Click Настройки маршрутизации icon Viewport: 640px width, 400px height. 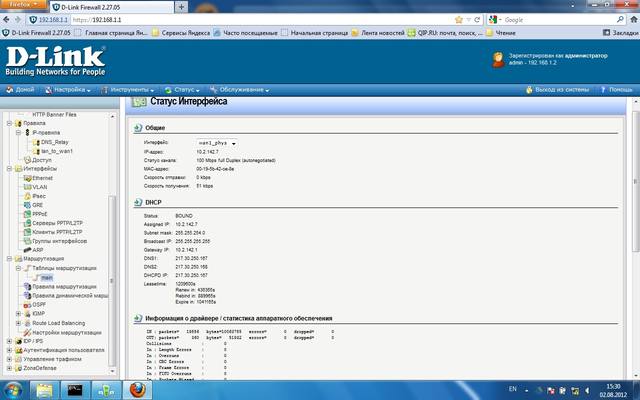(x=27, y=333)
